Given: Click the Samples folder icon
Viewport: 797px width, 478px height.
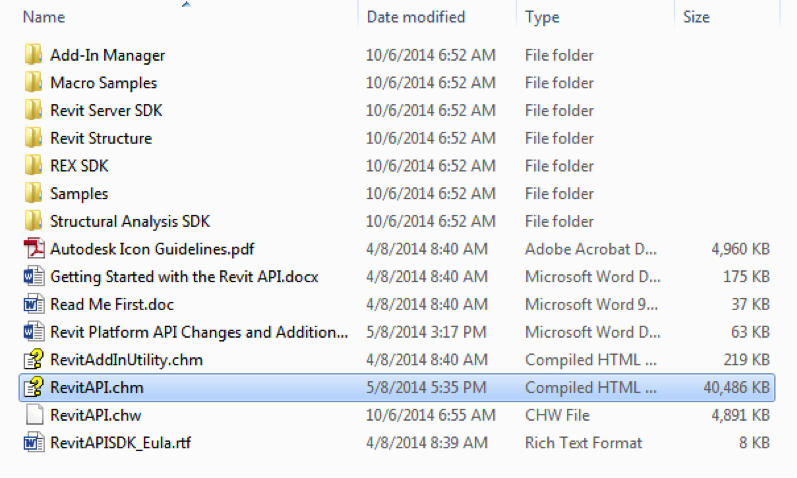Looking at the screenshot, I should point(34,193).
